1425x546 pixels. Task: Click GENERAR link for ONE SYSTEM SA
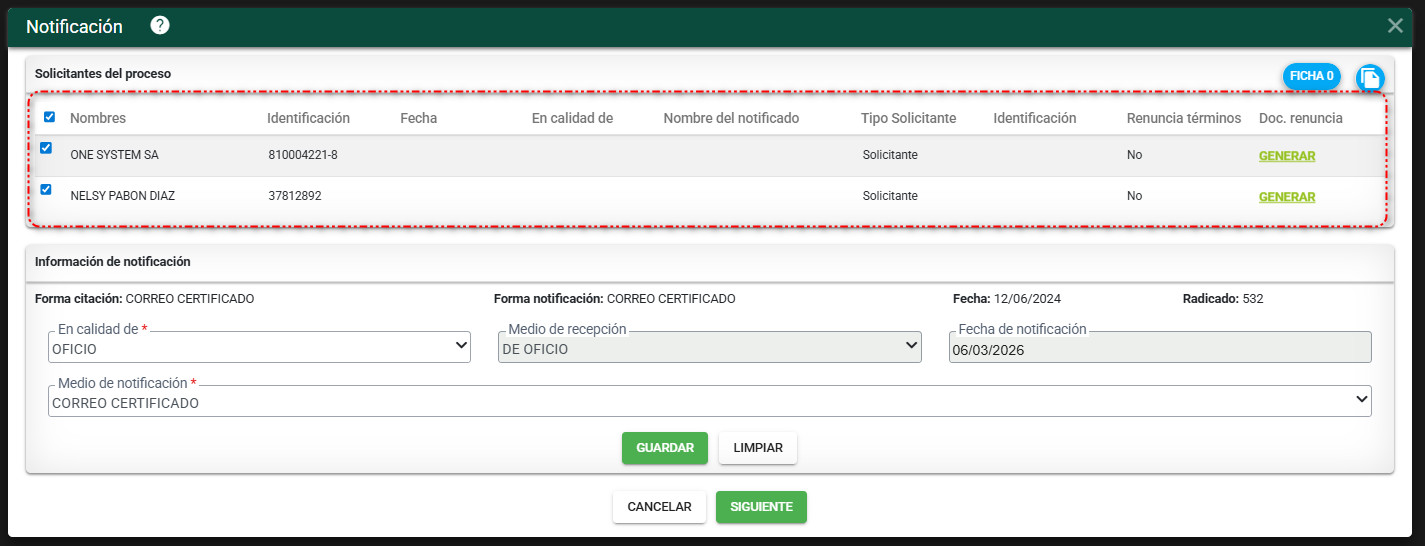[x=1286, y=156]
